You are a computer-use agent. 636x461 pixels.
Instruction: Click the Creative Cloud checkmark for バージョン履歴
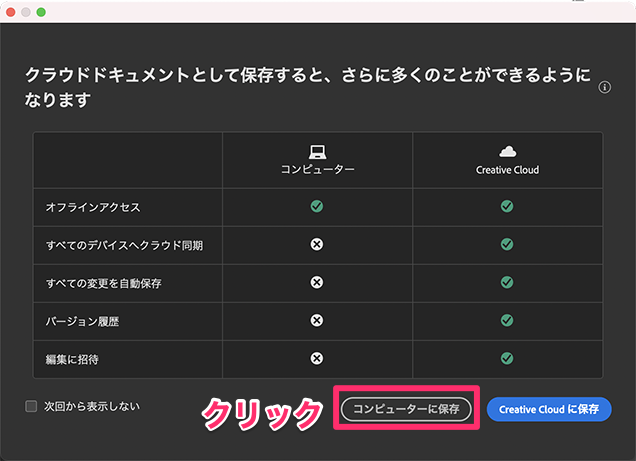[x=507, y=320]
